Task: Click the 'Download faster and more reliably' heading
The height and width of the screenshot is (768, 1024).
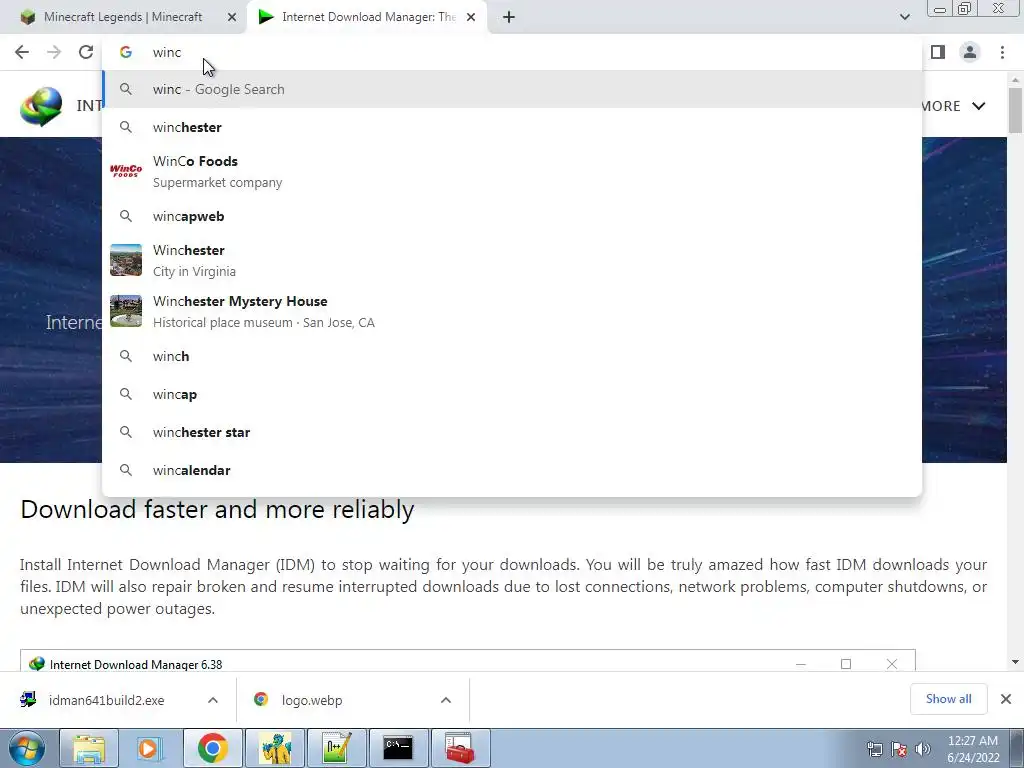Action: [217, 509]
